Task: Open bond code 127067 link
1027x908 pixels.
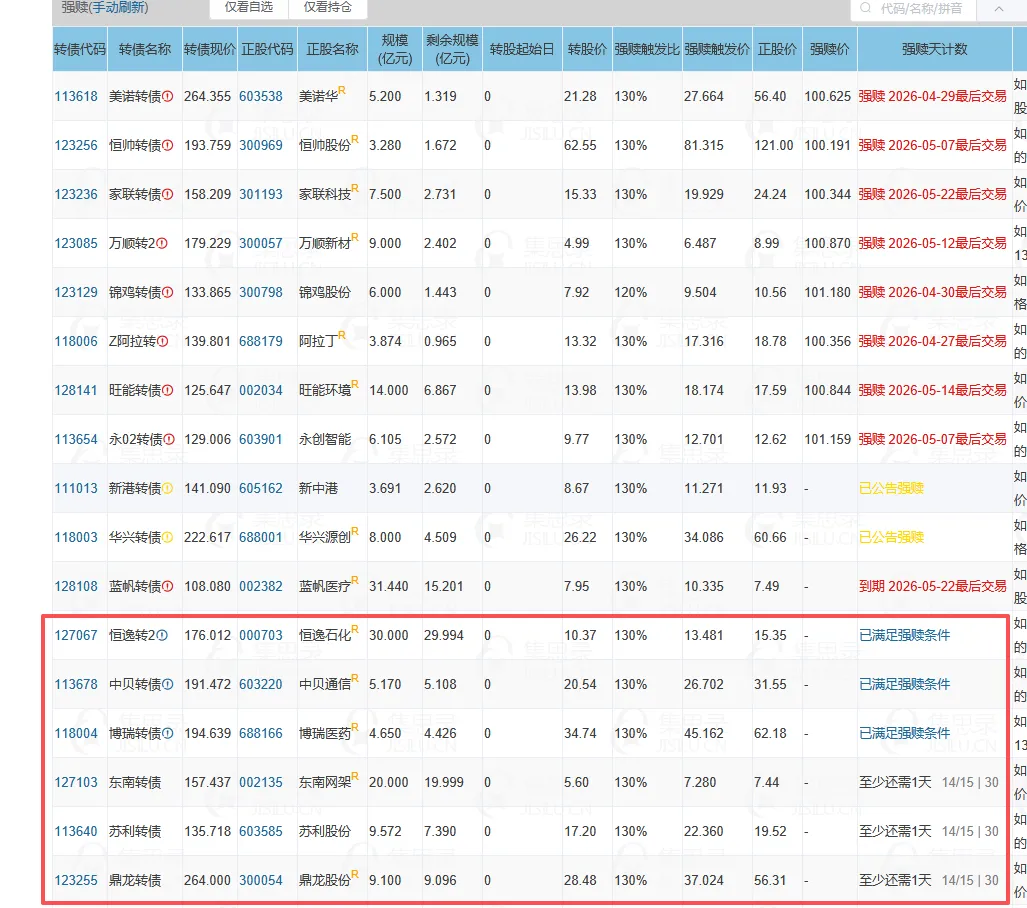Action: (76, 635)
